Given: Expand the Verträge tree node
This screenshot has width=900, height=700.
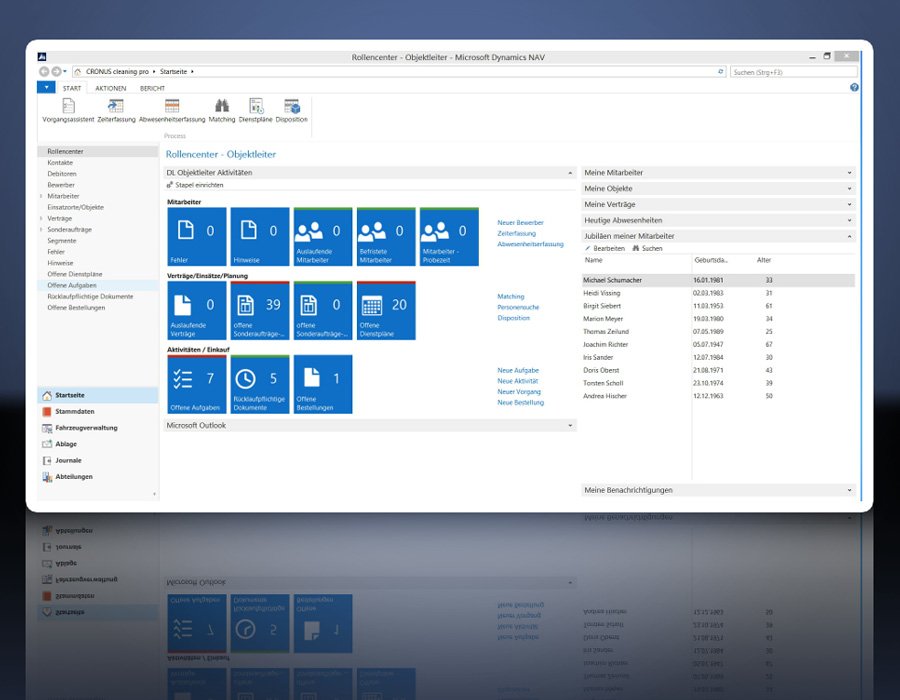Looking at the screenshot, I should coord(42,218).
